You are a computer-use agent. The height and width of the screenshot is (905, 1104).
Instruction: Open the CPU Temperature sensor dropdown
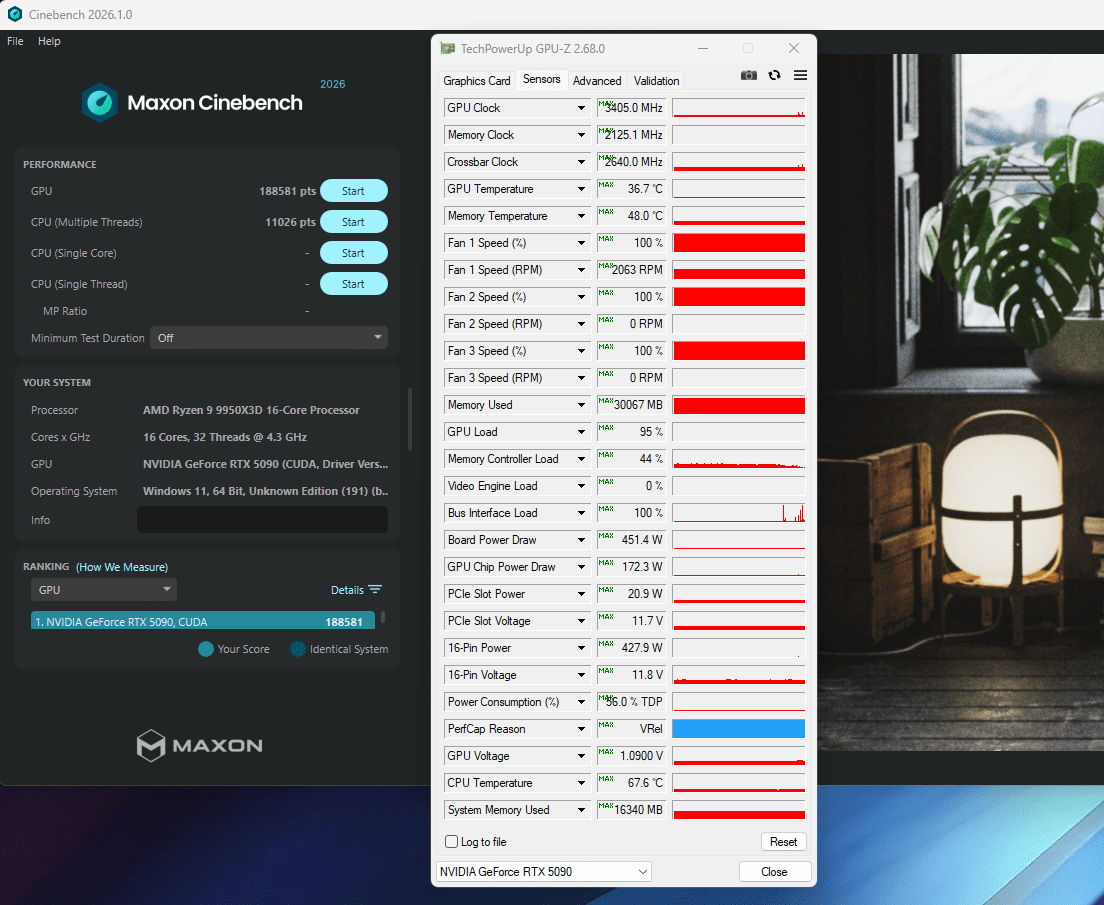pos(582,783)
